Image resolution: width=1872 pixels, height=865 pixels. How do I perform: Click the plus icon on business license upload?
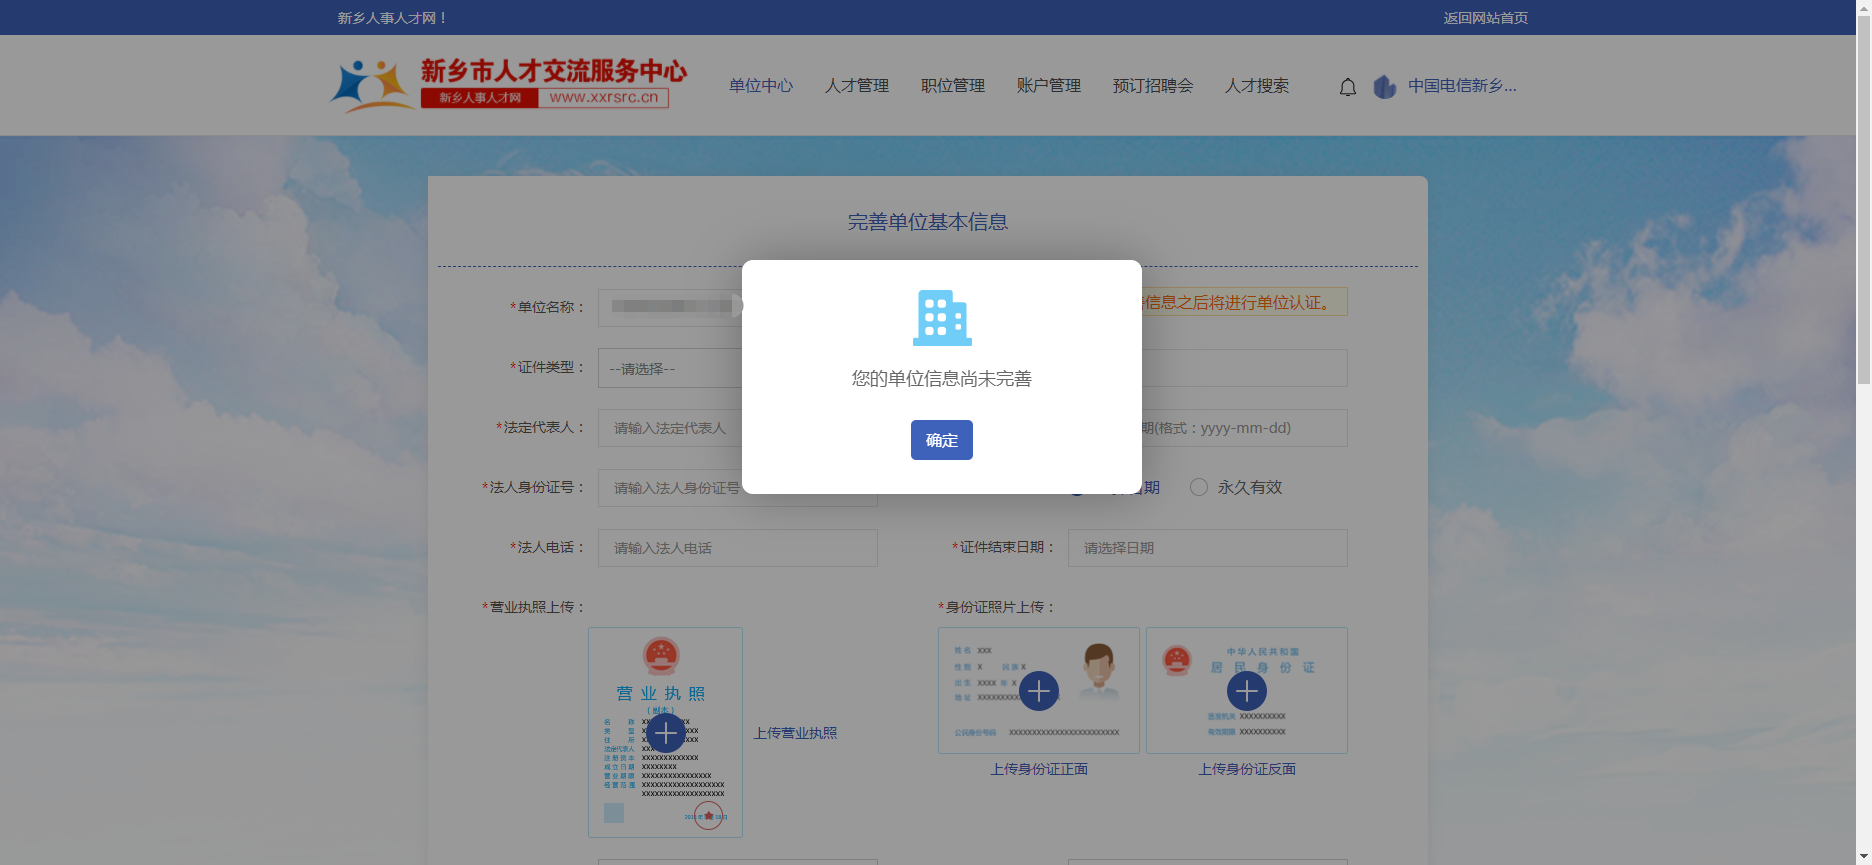[666, 733]
